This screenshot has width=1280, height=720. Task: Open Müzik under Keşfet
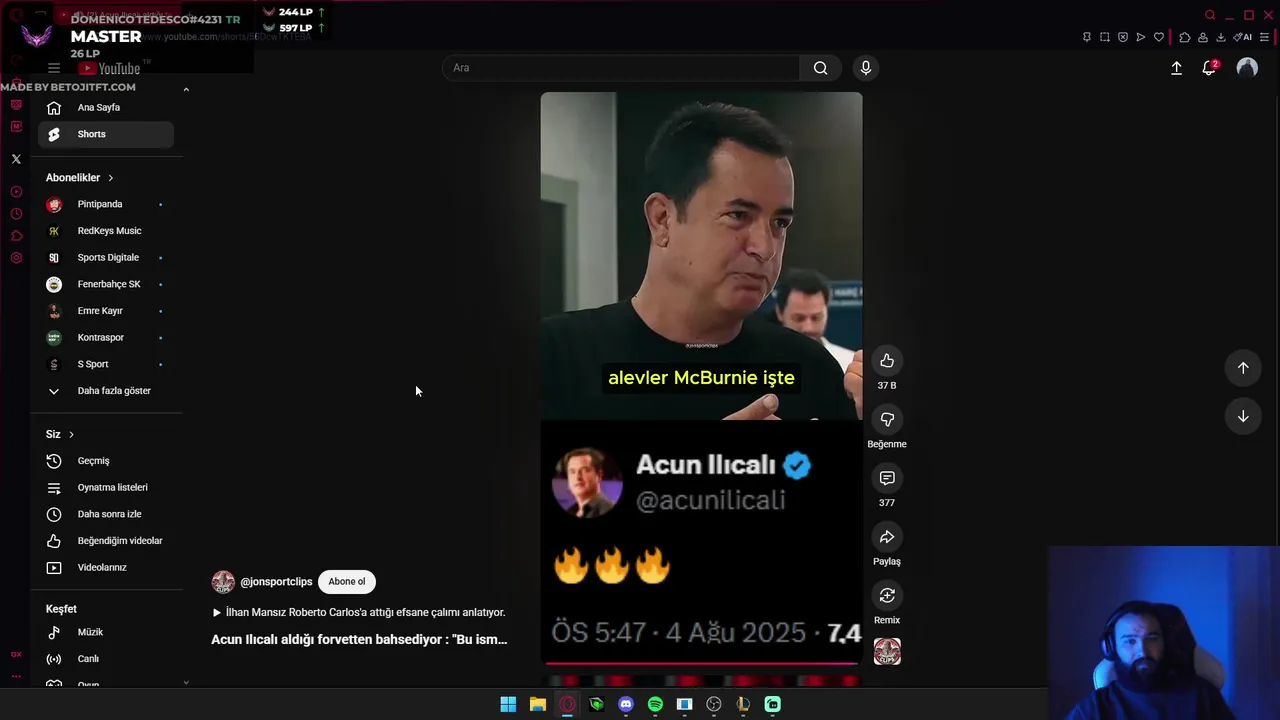[106, 632]
